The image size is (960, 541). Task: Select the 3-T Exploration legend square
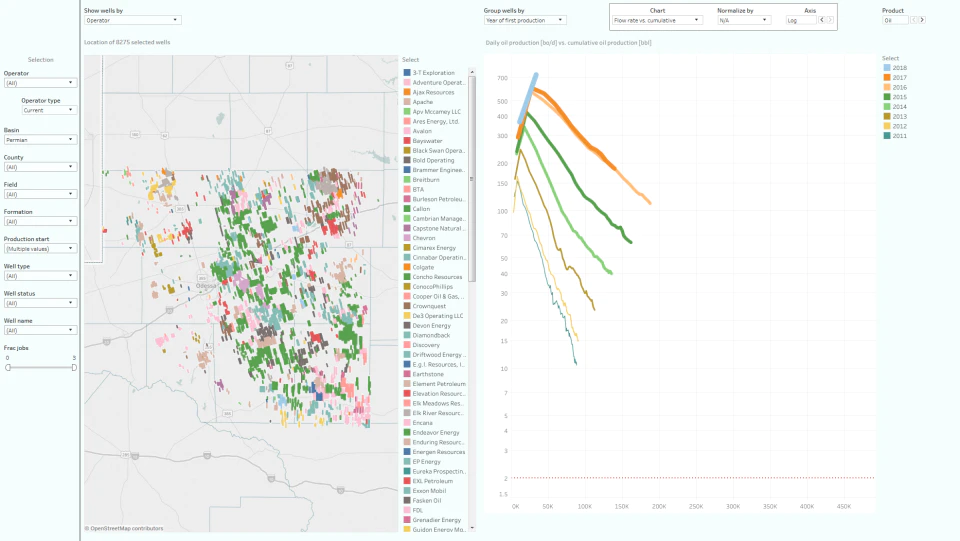pyautogui.click(x=407, y=73)
